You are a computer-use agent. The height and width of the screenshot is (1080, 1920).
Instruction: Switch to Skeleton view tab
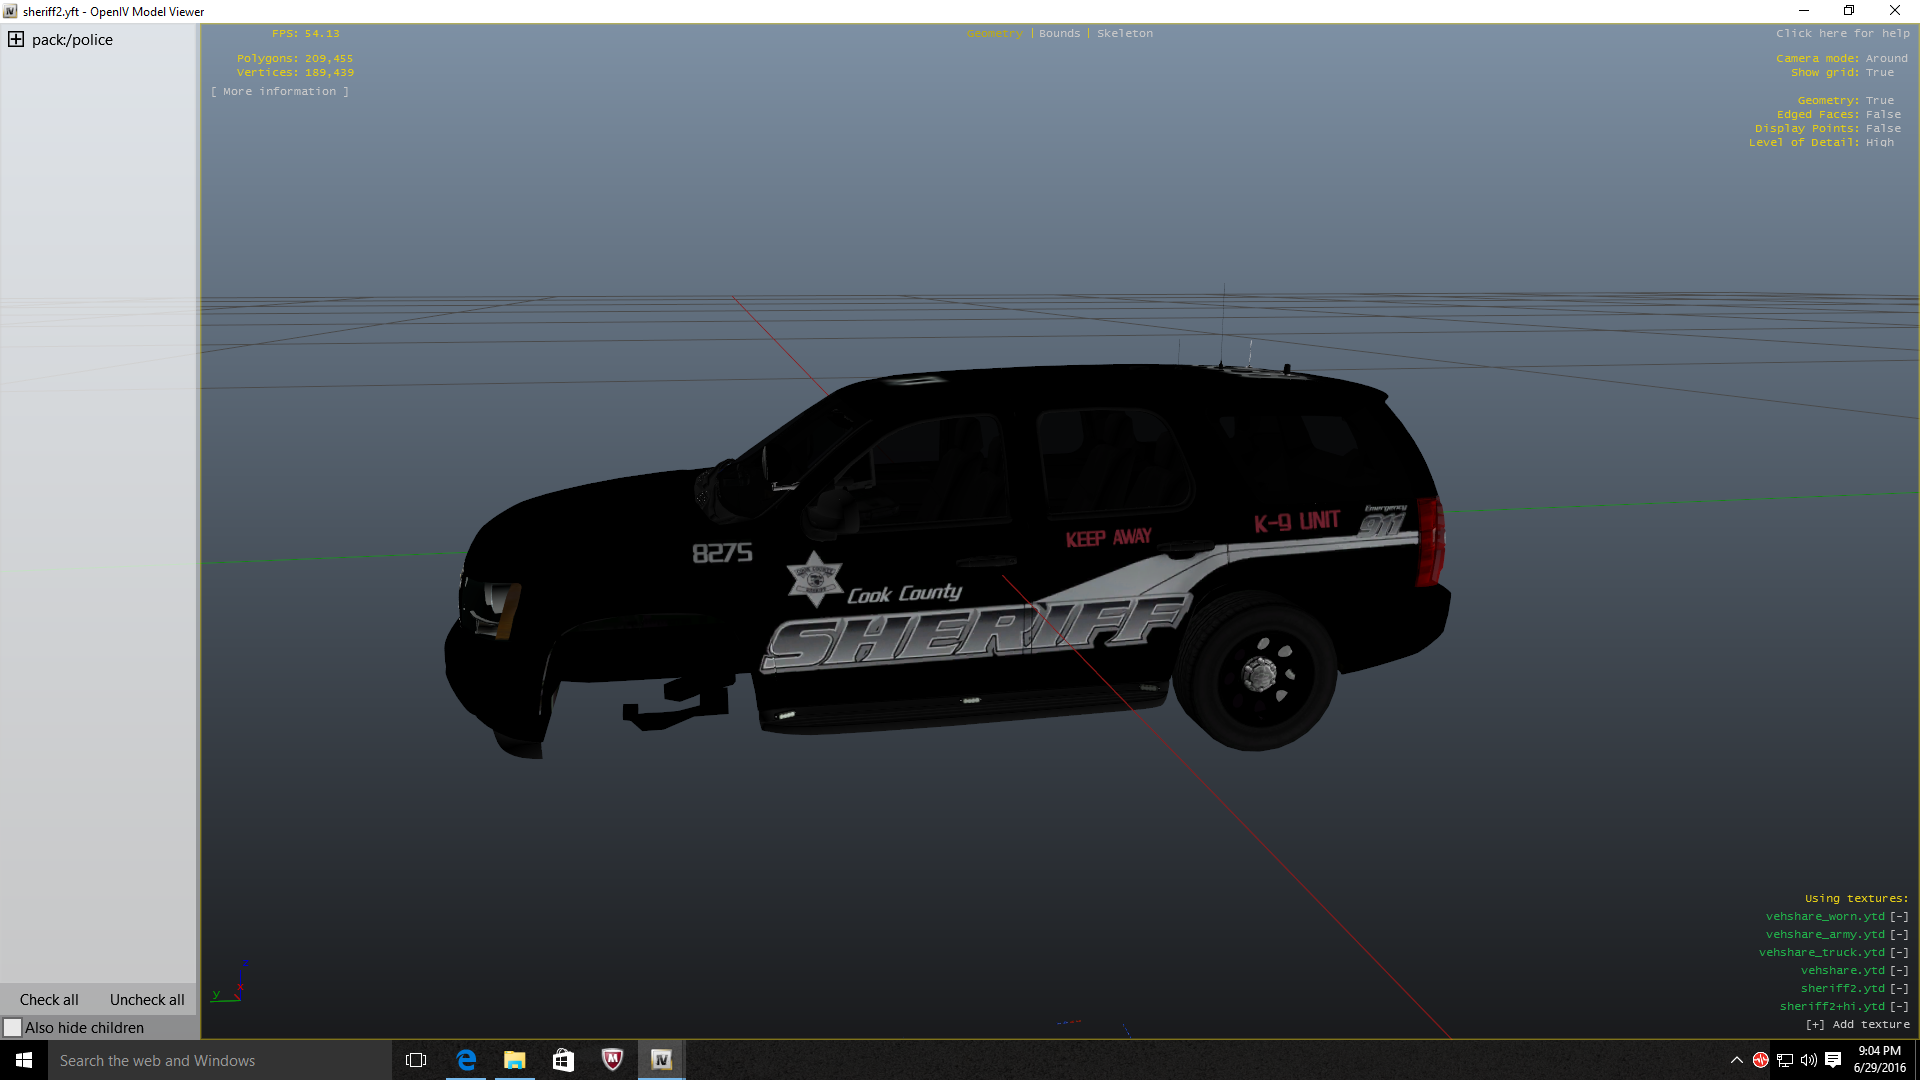click(x=1124, y=34)
